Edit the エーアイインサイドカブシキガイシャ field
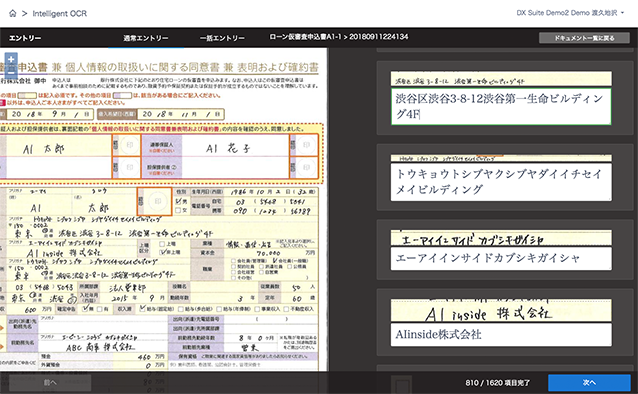The image size is (638, 394). [x=501, y=258]
